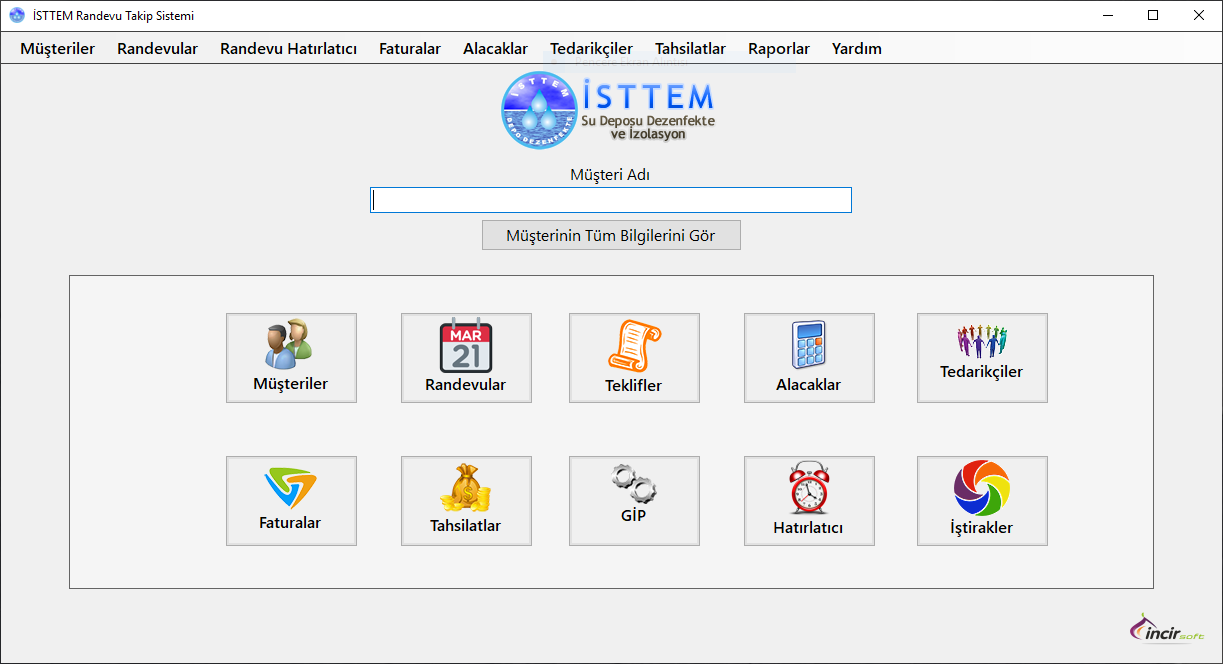Click the app icon in title bar

17,15
